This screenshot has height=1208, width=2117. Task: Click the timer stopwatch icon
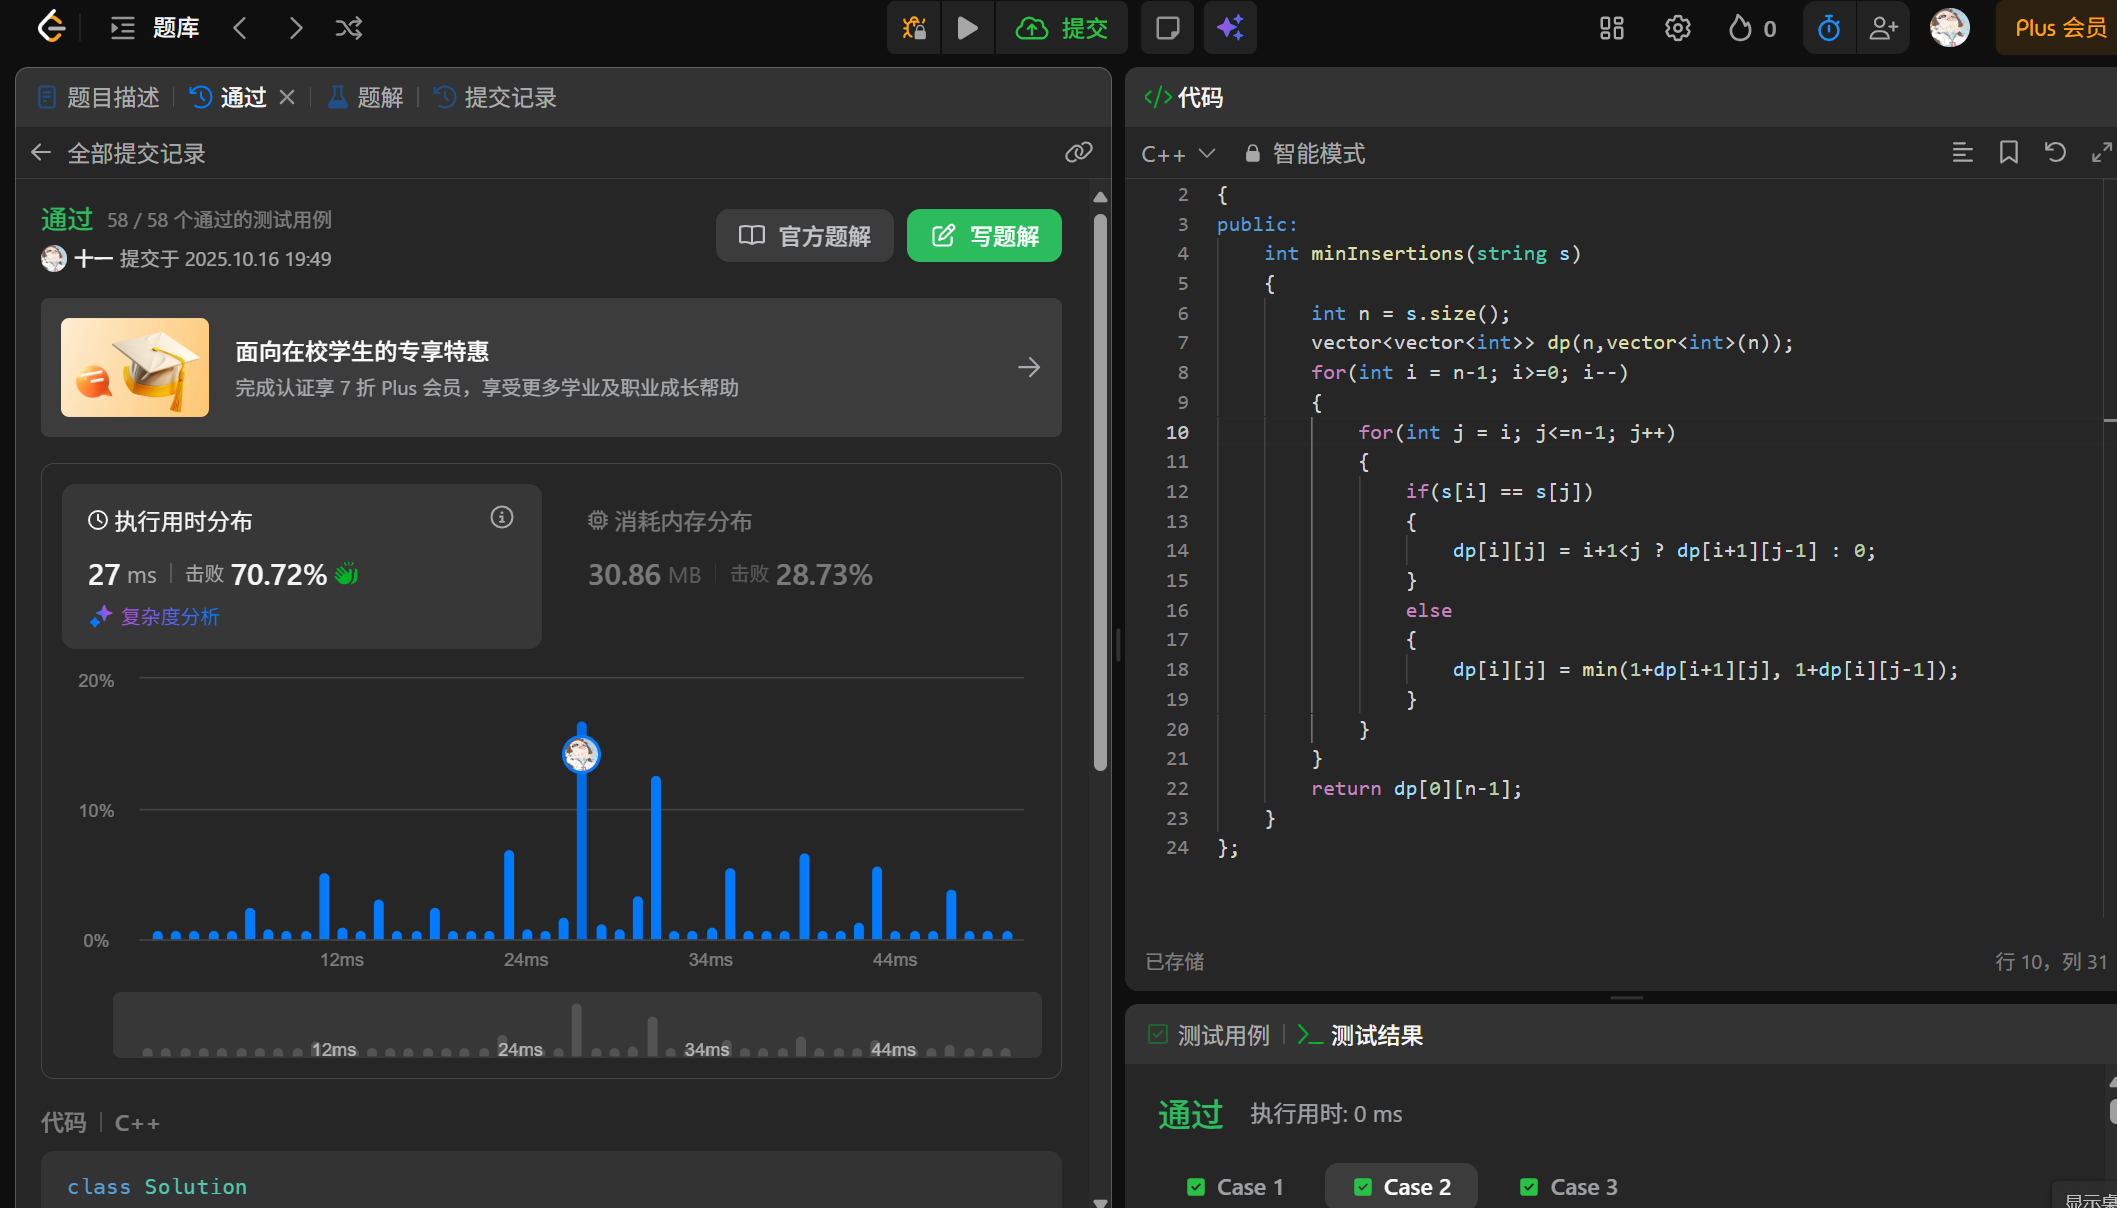[x=1828, y=28]
